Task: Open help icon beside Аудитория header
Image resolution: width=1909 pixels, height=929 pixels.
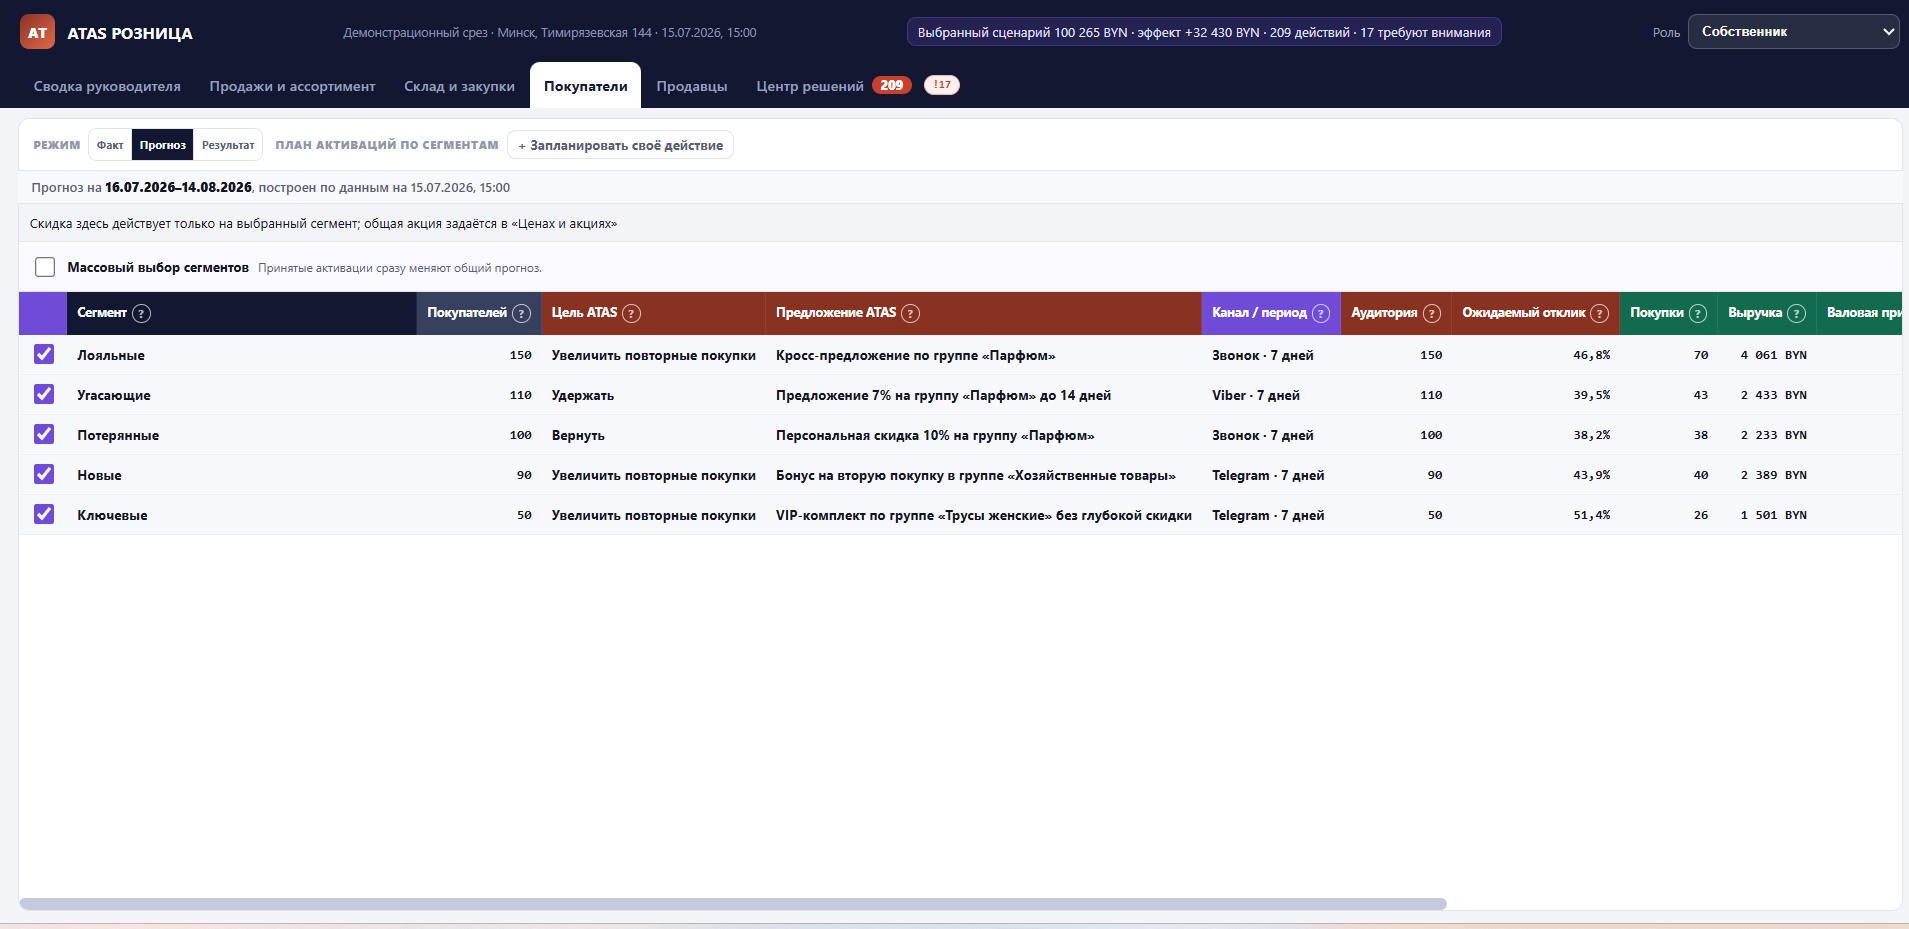Action: (x=1432, y=313)
